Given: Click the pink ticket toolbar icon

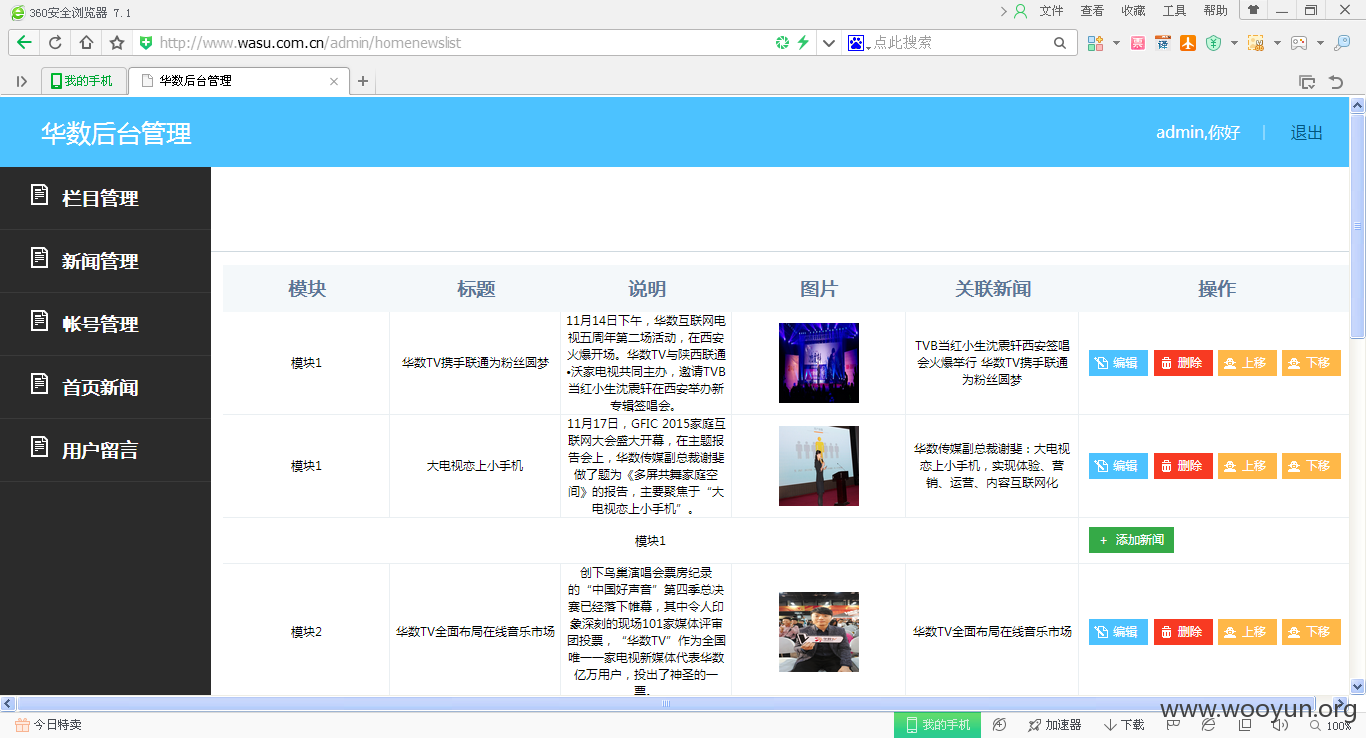Looking at the screenshot, I should [1138, 43].
